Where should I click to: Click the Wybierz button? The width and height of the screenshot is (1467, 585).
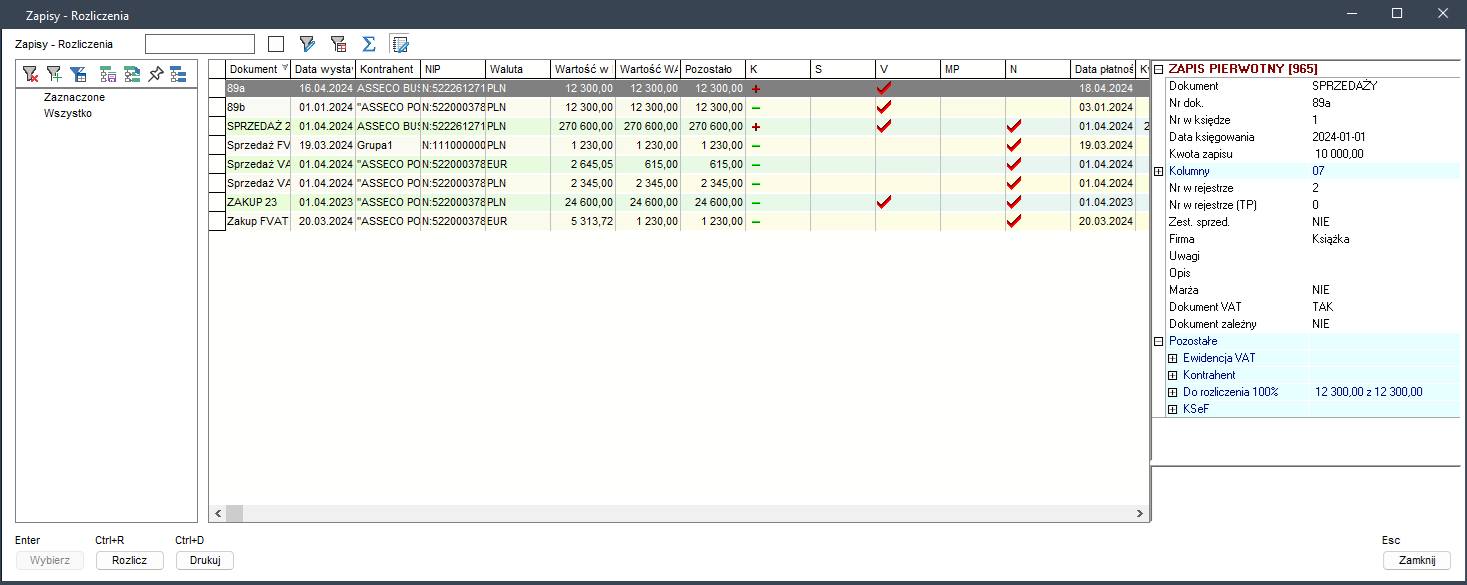pos(50,560)
